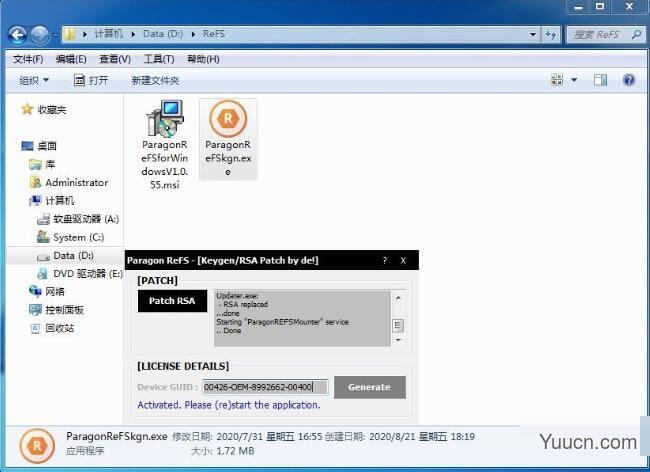The width and height of the screenshot is (650, 472).
Task: Click the Data (D:) segment in address bar
Action: pyautogui.click(x=162, y=34)
